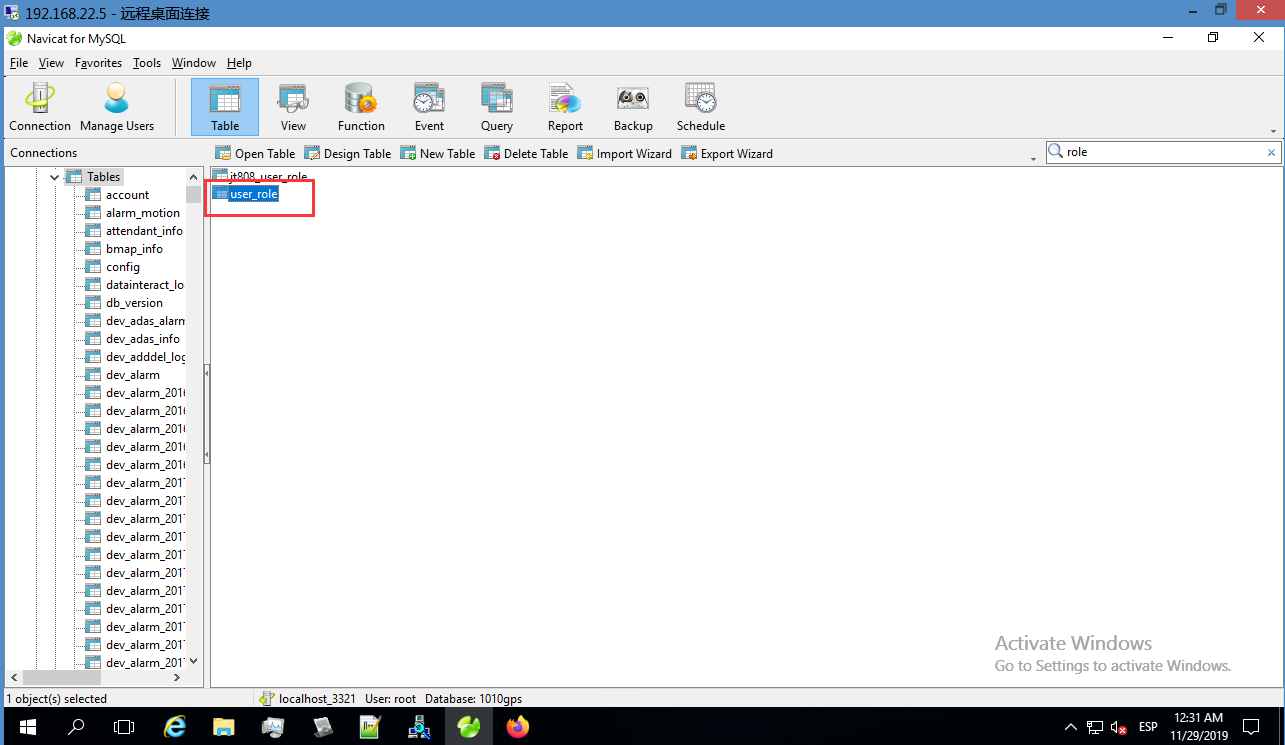Switch to the View objects
The width and height of the screenshot is (1285, 745).
(293, 107)
